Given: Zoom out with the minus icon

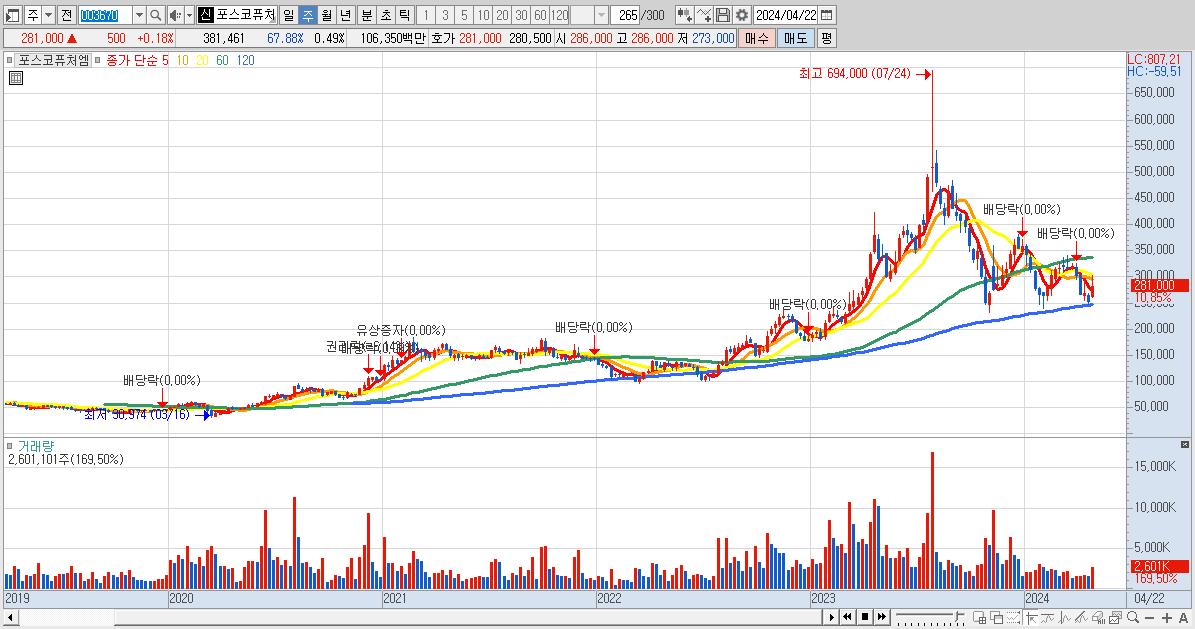Looking at the screenshot, I should [1149, 618].
